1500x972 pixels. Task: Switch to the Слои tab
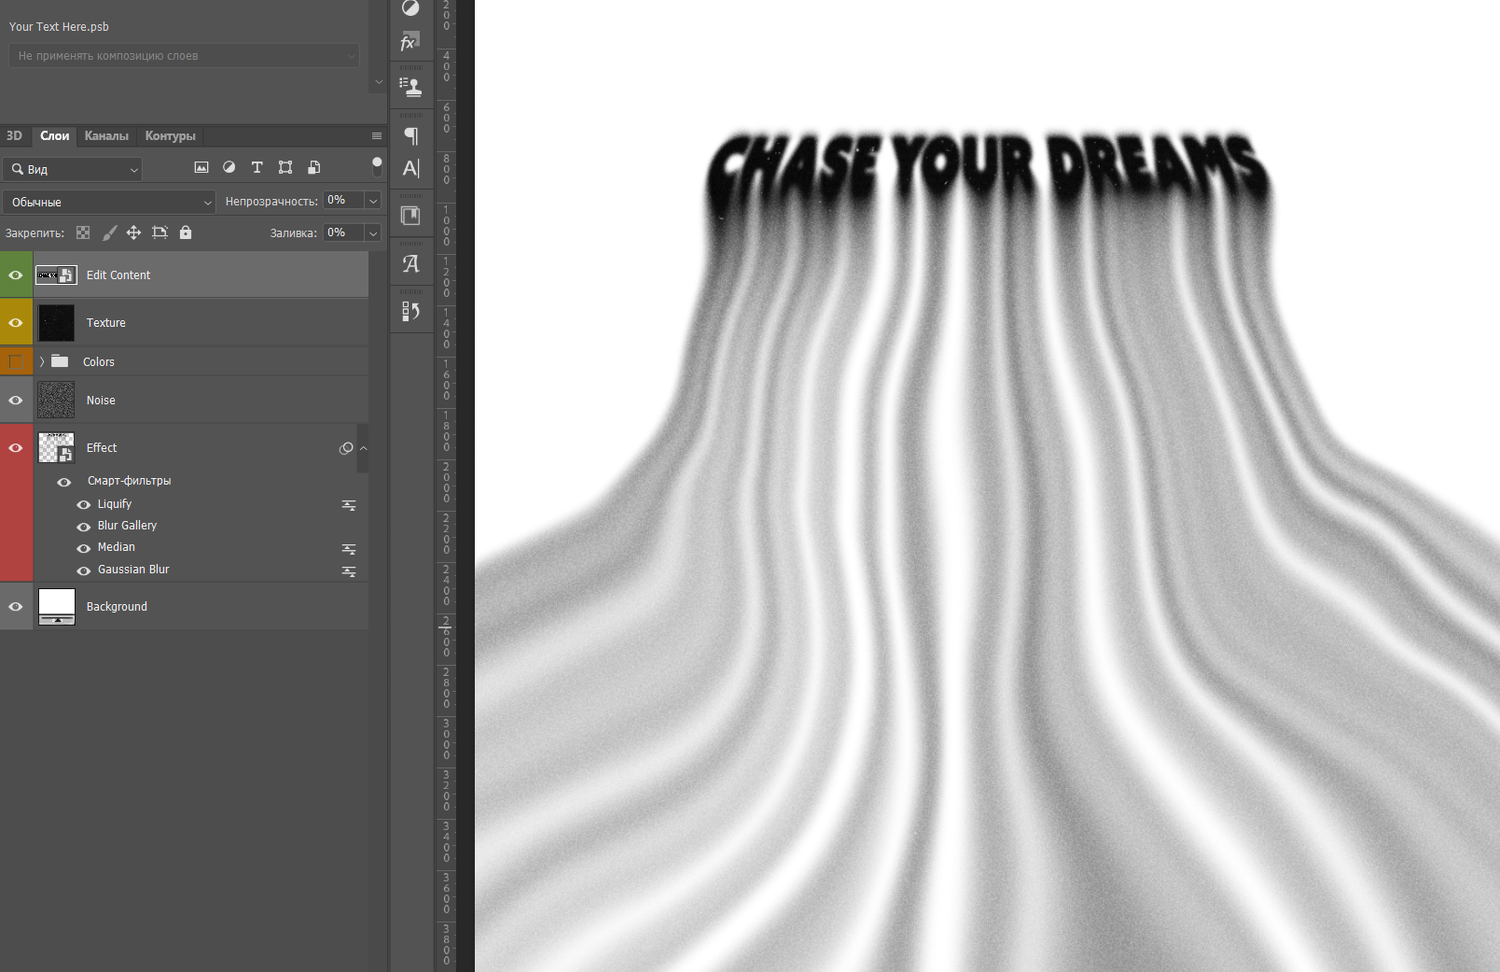coord(55,136)
